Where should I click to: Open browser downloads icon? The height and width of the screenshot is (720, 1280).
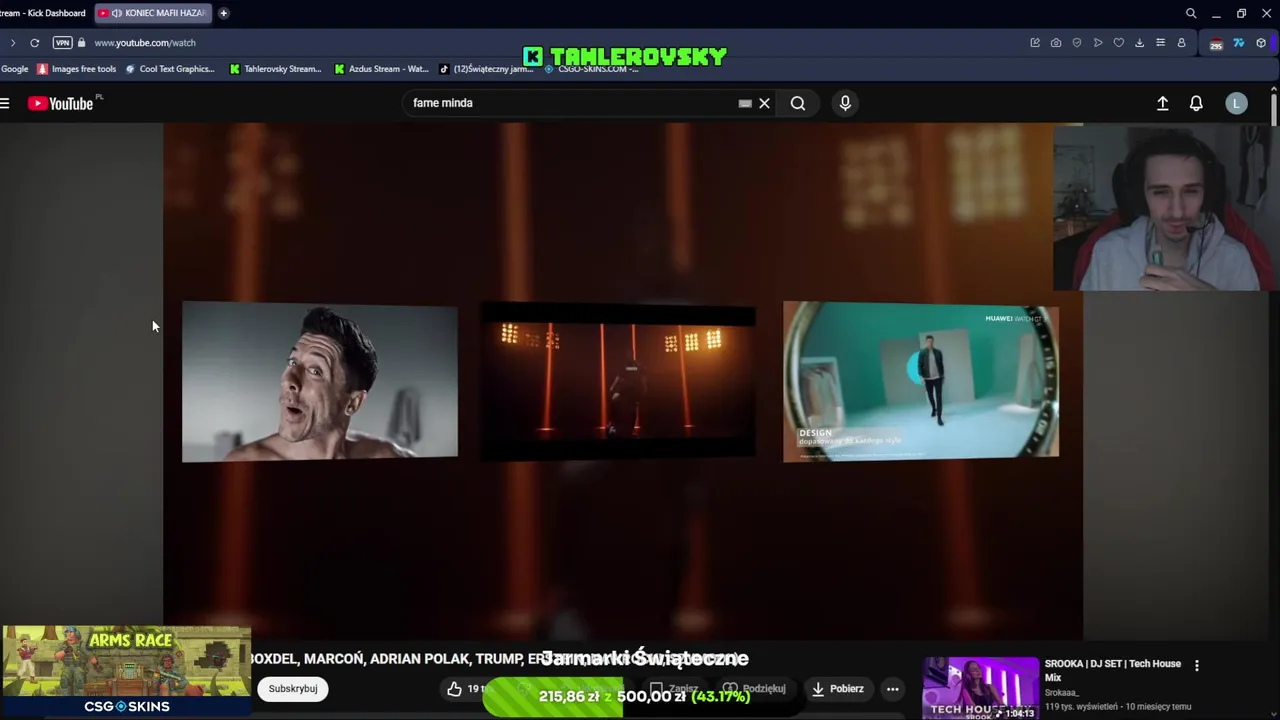pyautogui.click(x=1140, y=43)
